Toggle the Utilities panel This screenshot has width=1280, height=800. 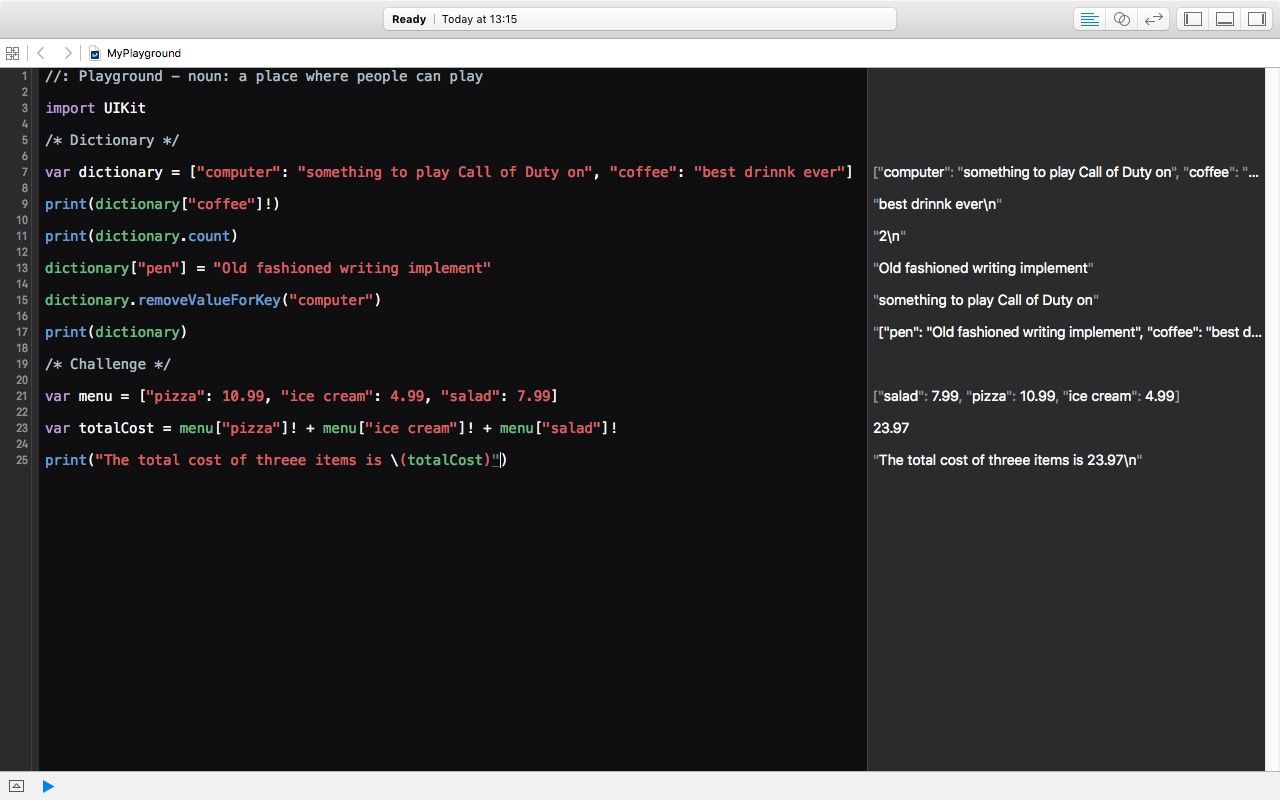1256,19
